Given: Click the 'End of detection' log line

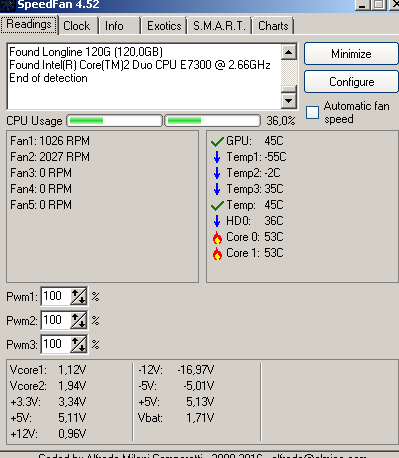Looking at the screenshot, I should (48, 78).
